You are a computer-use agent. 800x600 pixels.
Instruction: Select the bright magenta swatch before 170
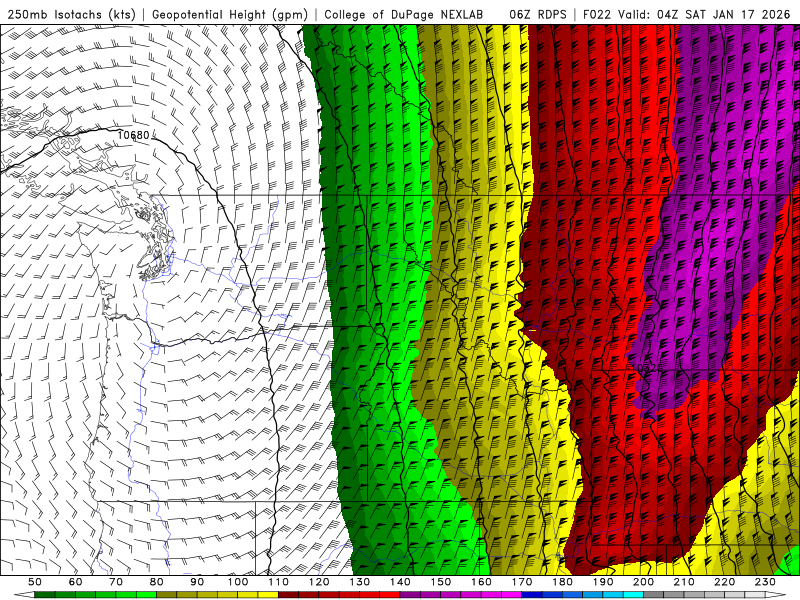click(512, 594)
